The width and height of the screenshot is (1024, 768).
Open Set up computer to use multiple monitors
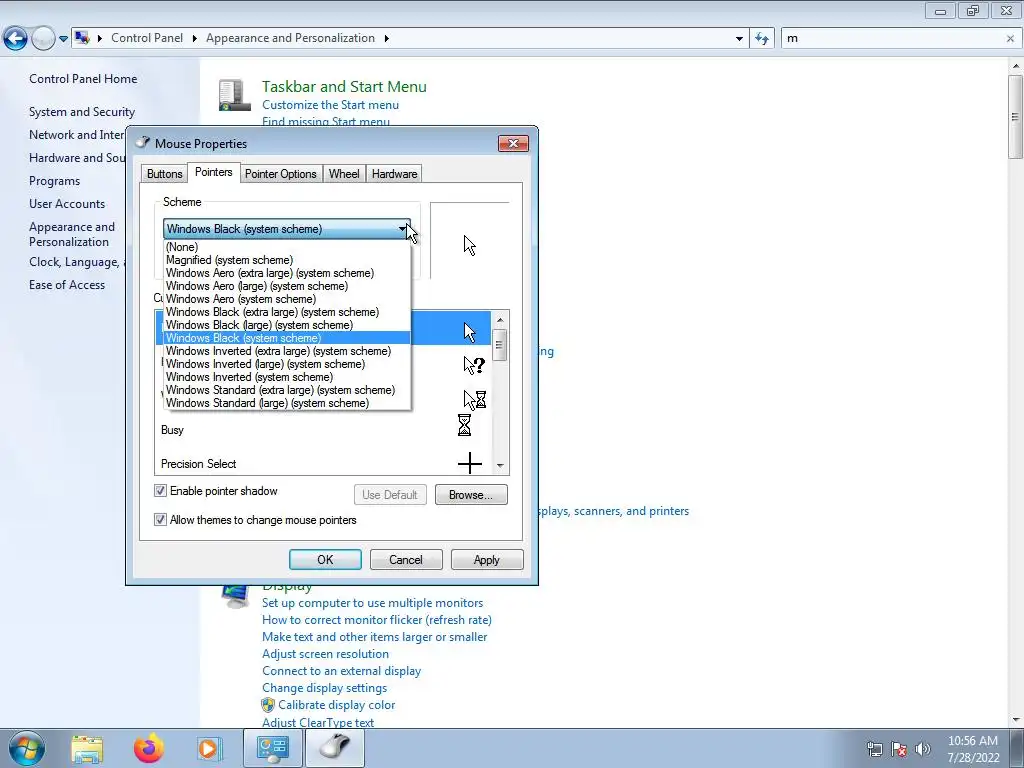[372, 603]
